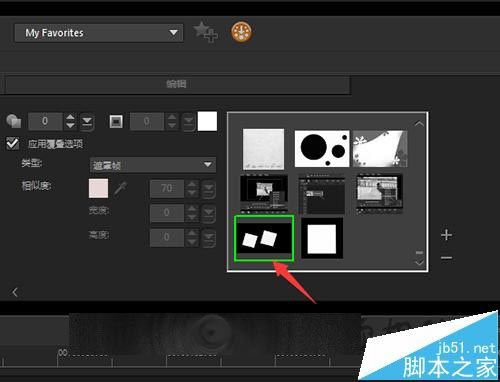
Task: Open the 宽度 slider dropdown
Action: click(x=208, y=213)
